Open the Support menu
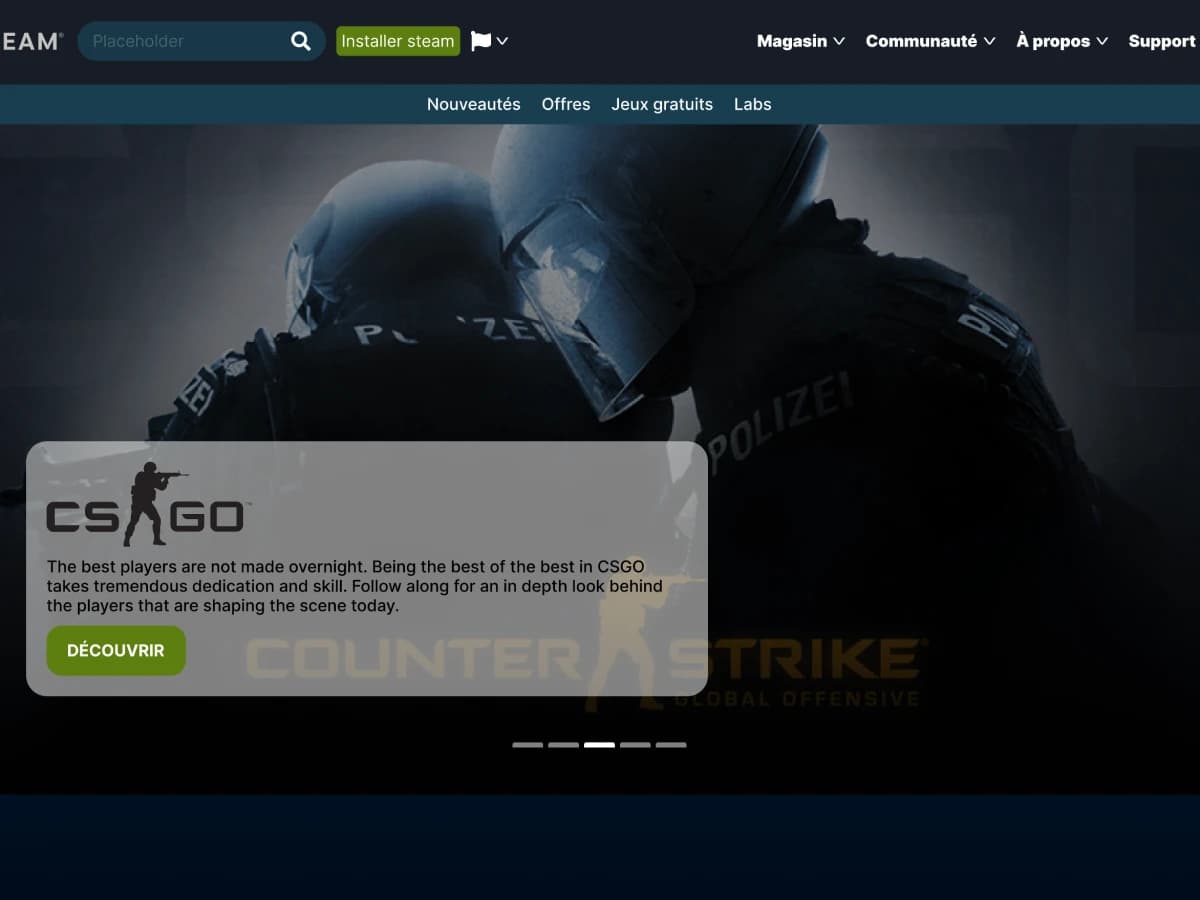The width and height of the screenshot is (1200, 900). (x=1164, y=41)
